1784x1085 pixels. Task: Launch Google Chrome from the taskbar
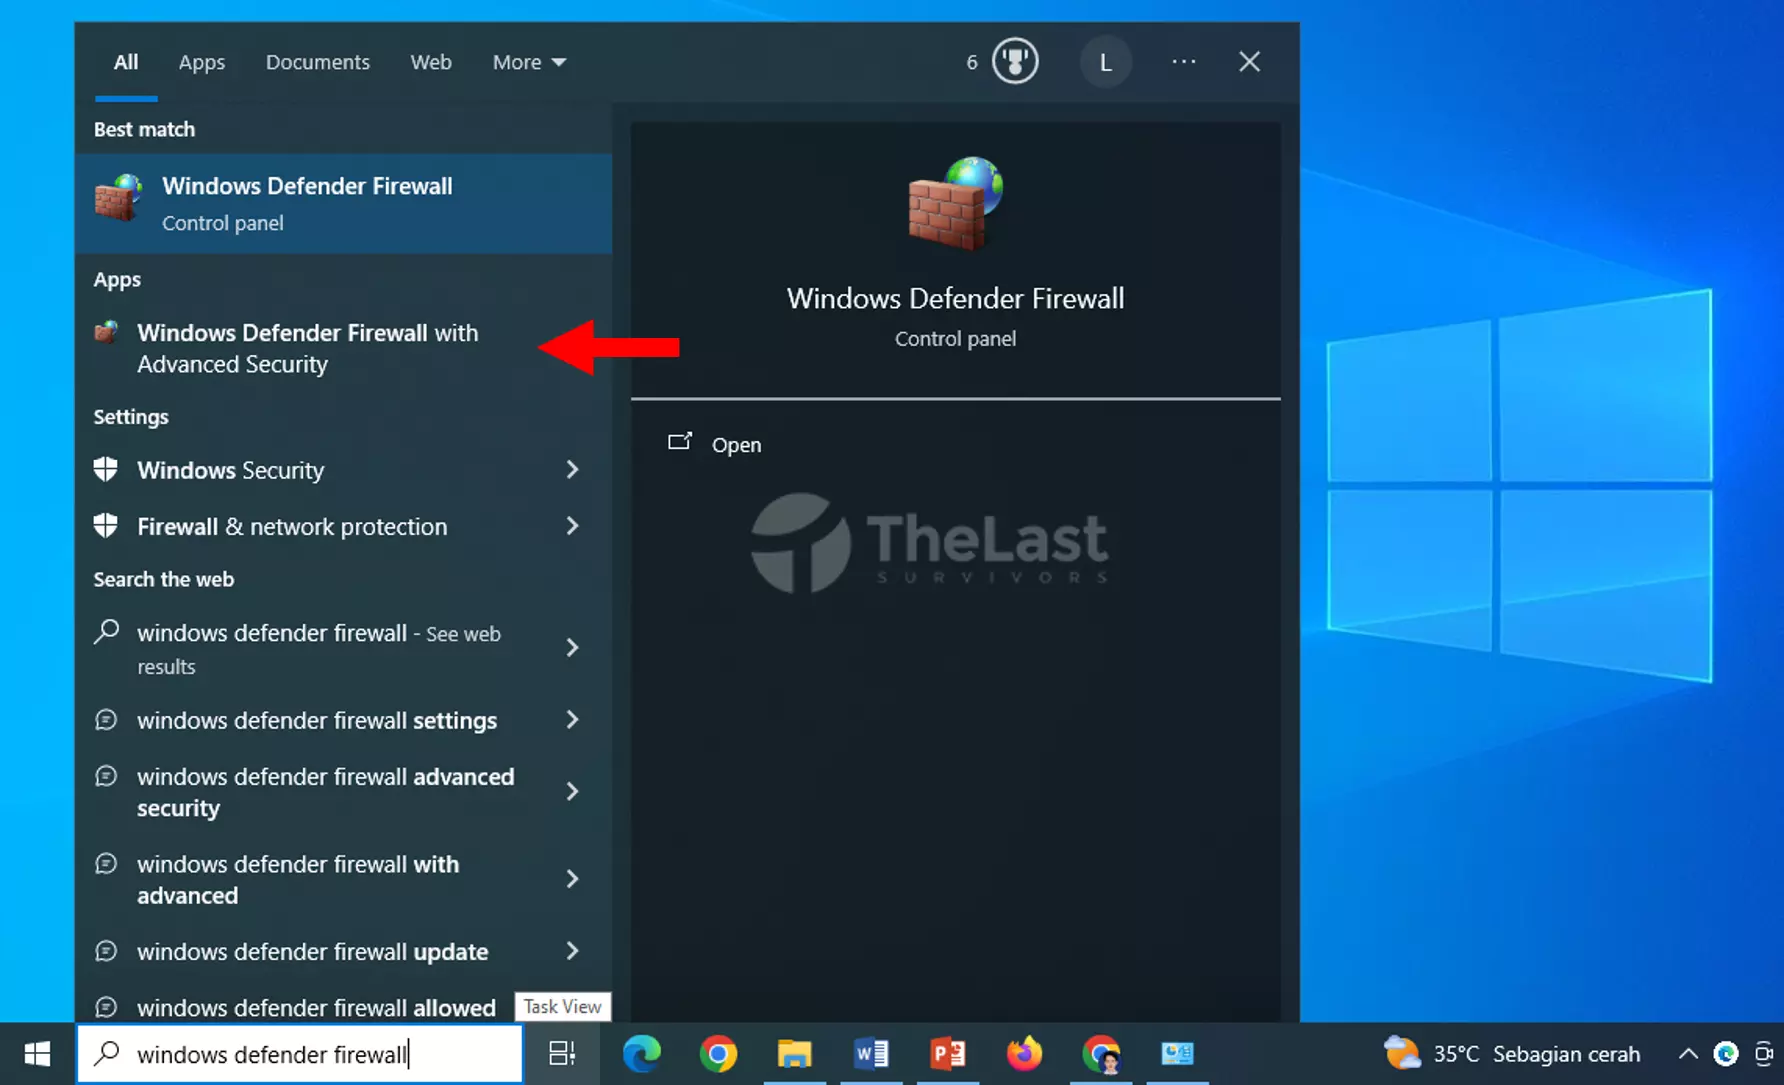click(718, 1054)
